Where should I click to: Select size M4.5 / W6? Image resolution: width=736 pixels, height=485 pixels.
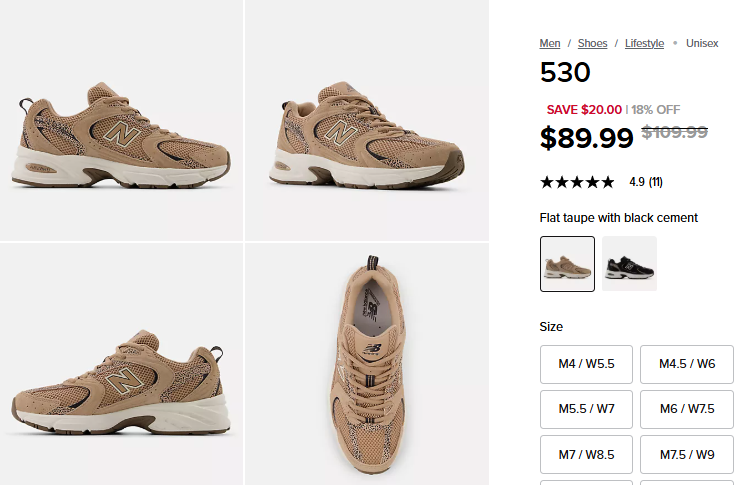[x=686, y=364]
